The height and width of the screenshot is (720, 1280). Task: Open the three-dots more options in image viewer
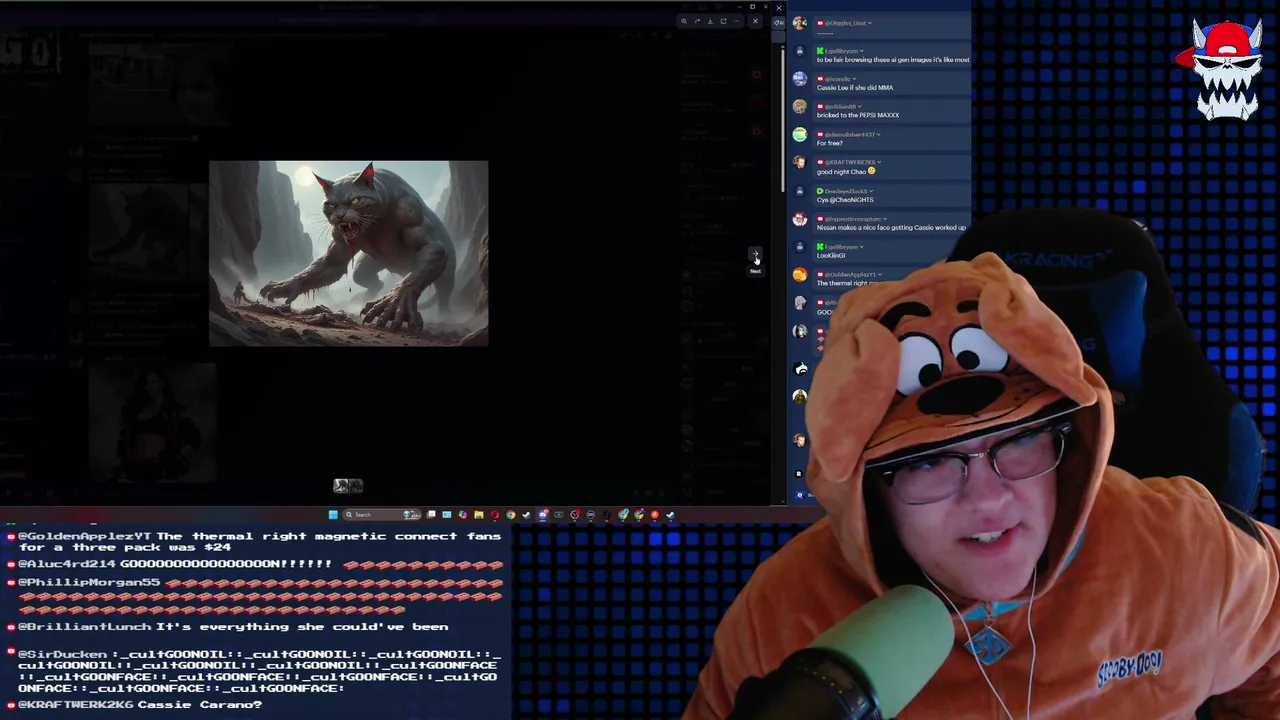point(737,21)
